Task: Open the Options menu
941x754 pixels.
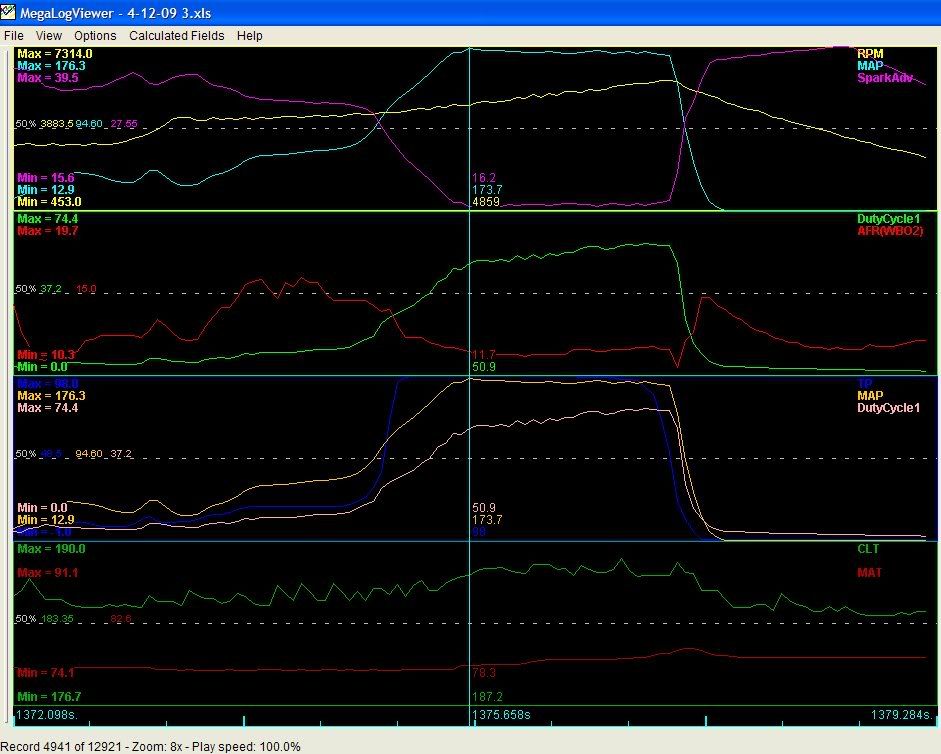Action: (95, 36)
